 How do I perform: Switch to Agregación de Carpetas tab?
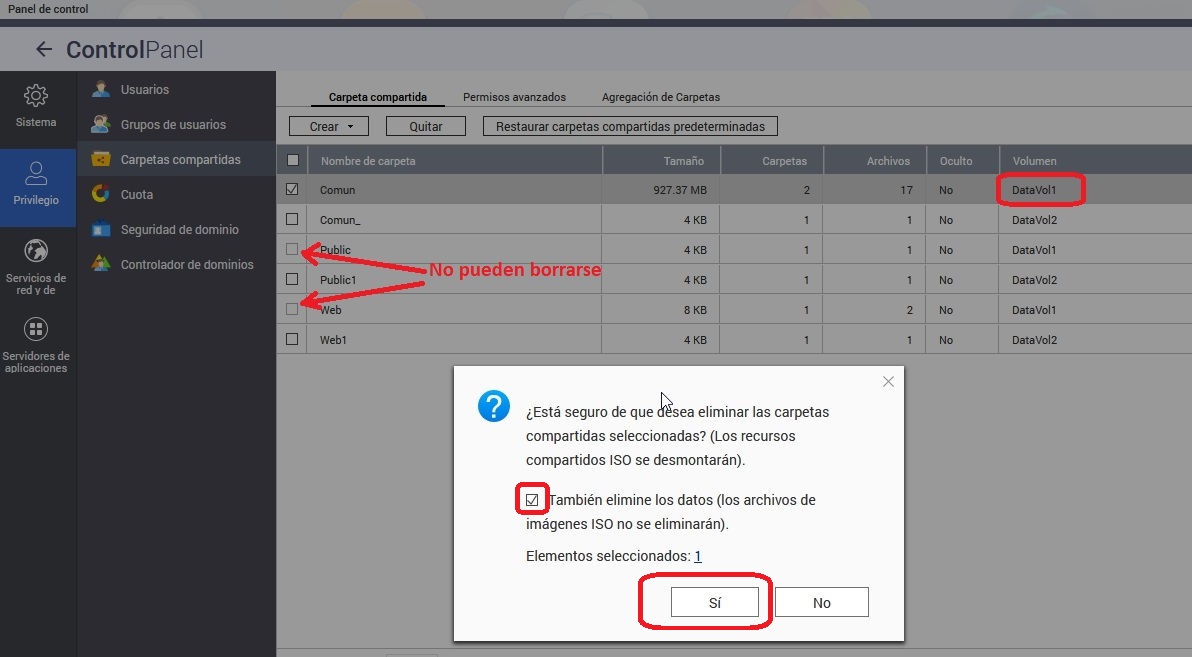coord(660,97)
